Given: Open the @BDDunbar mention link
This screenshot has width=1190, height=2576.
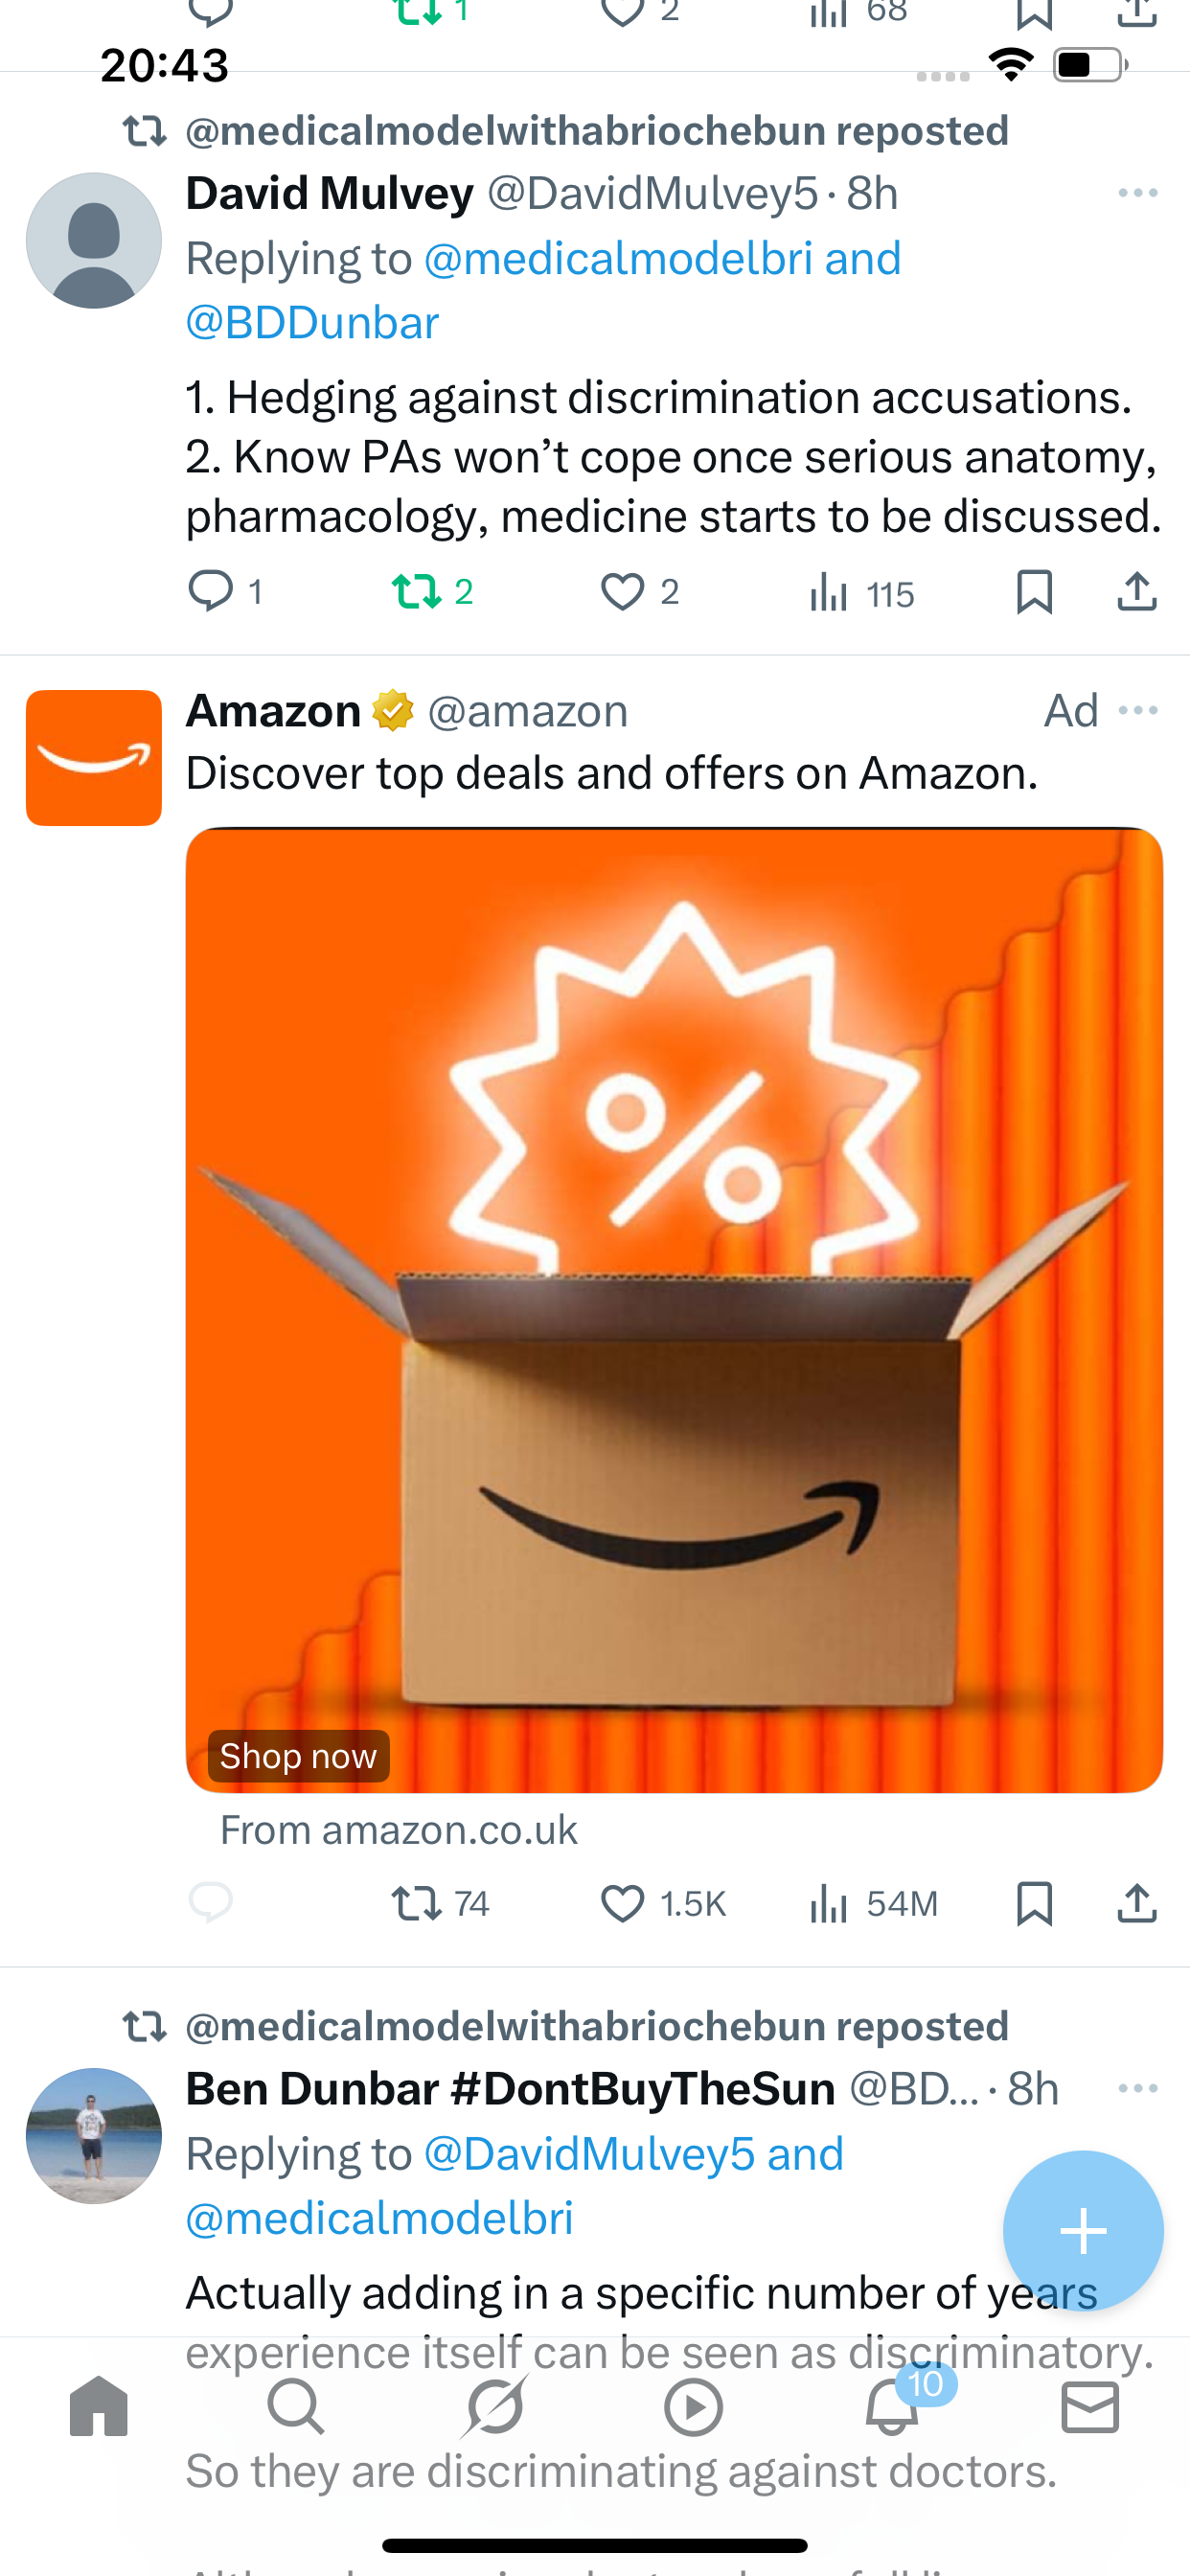Looking at the screenshot, I should point(312,323).
